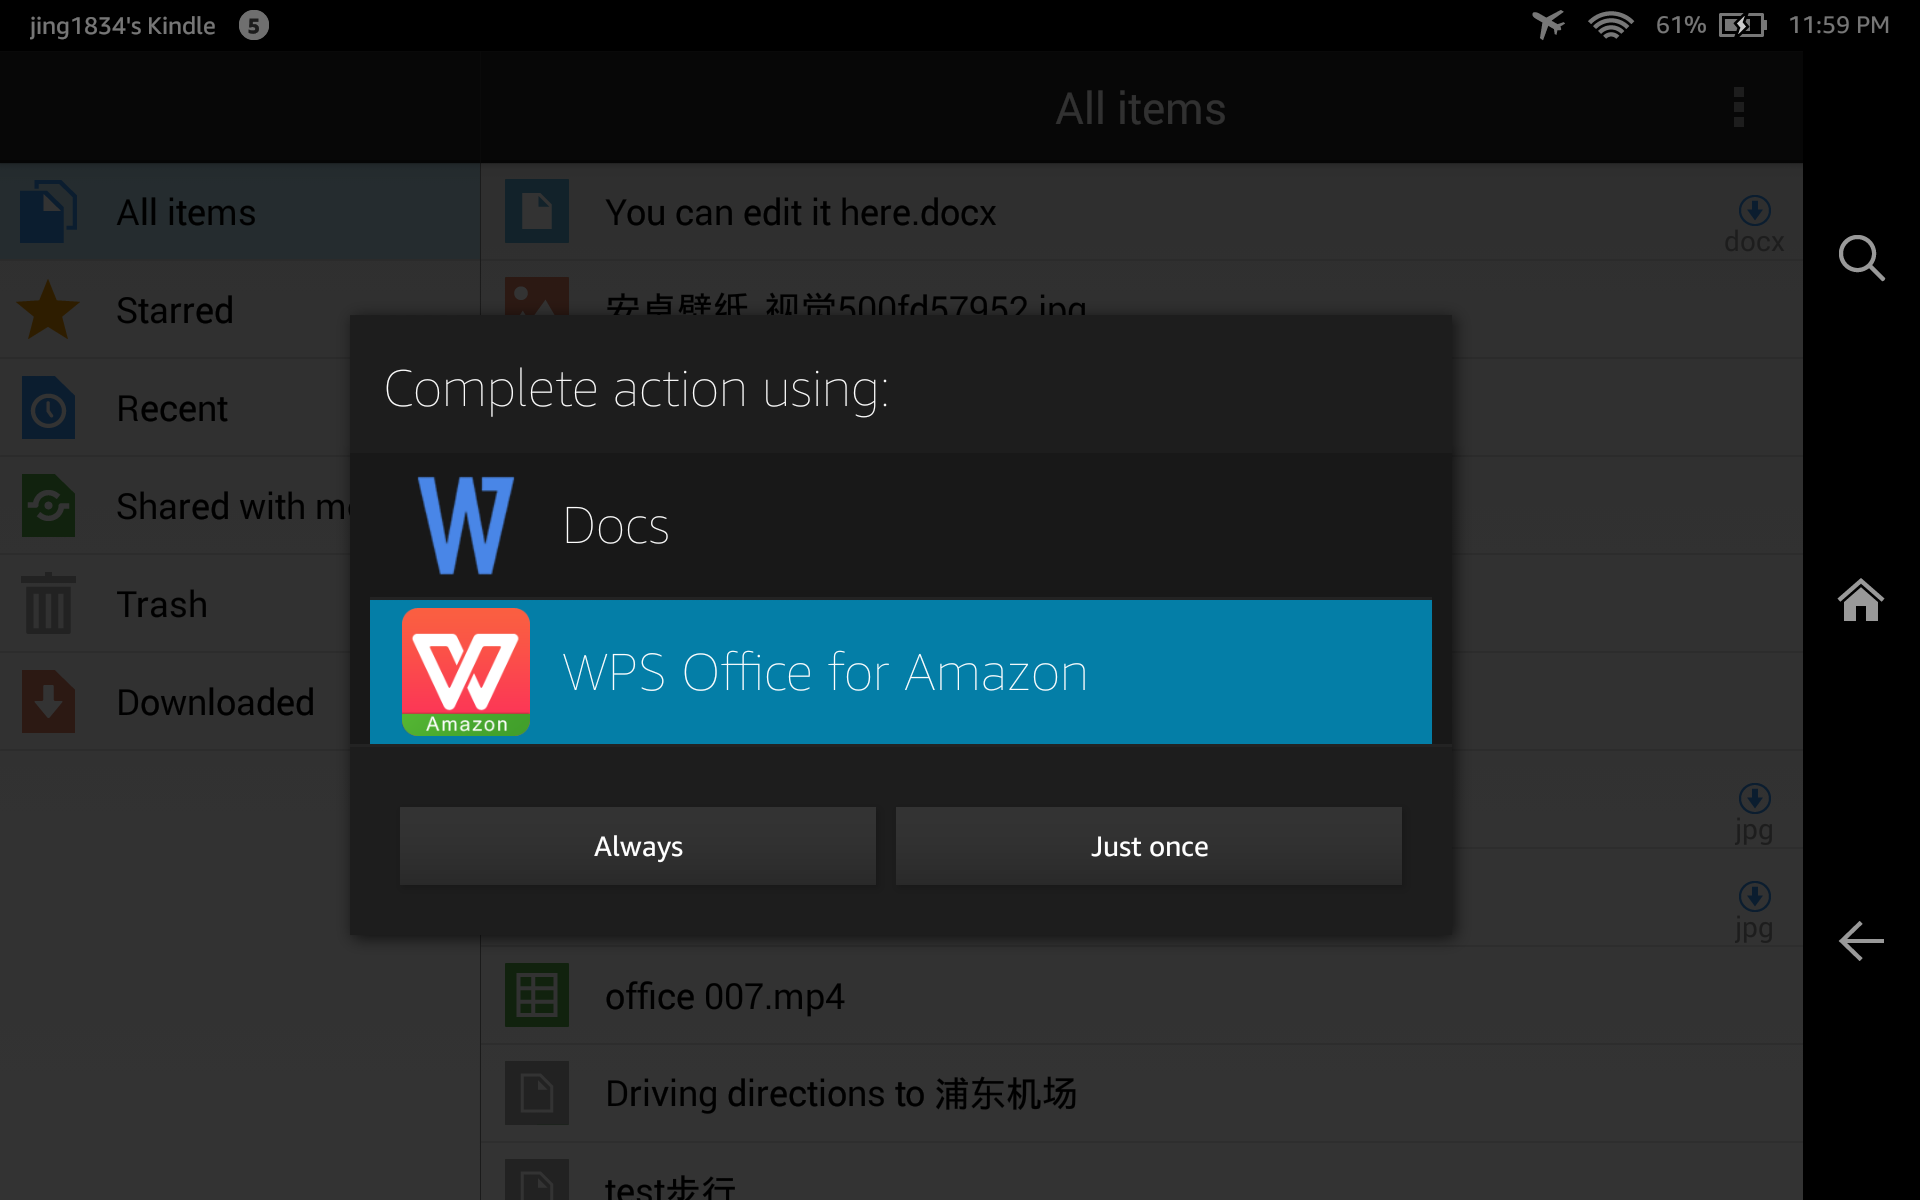Image resolution: width=1920 pixels, height=1200 pixels.
Task: Click the Shared with me sync icon
Action: coord(47,505)
